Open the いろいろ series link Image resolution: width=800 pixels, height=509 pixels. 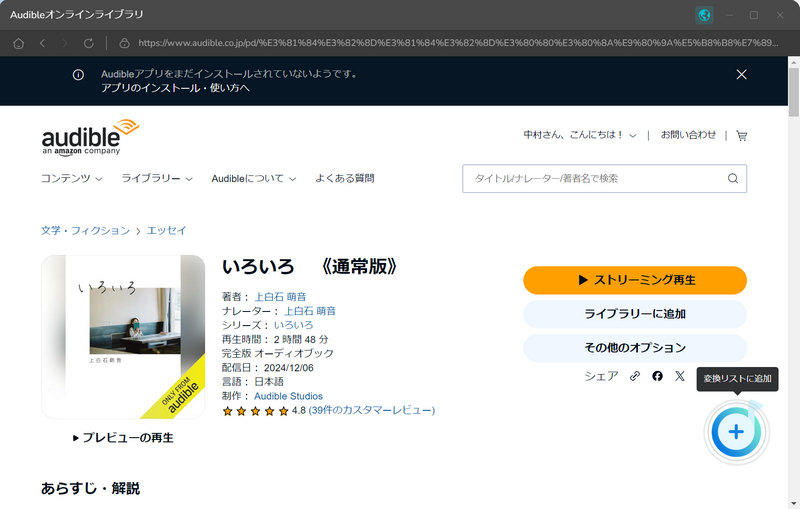click(293, 325)
